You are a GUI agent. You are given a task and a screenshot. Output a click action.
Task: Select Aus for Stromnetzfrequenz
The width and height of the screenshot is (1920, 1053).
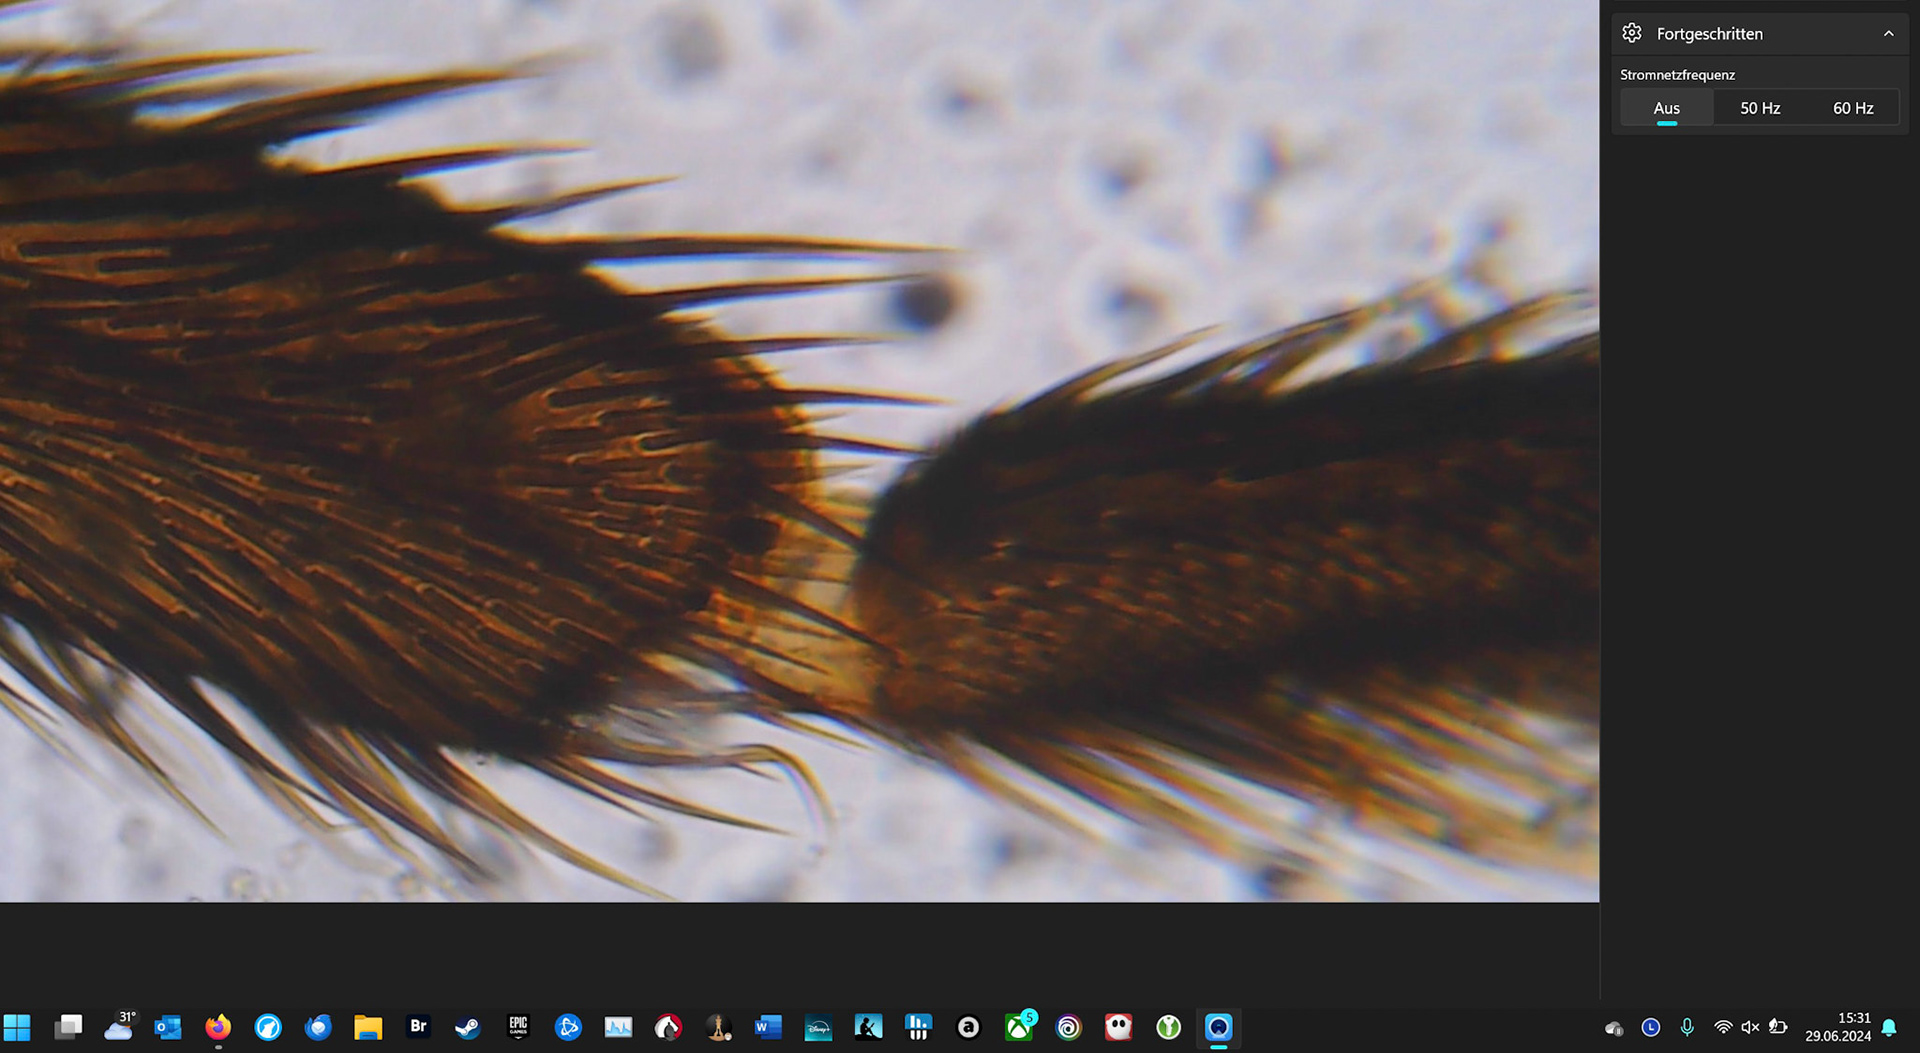1666,108
